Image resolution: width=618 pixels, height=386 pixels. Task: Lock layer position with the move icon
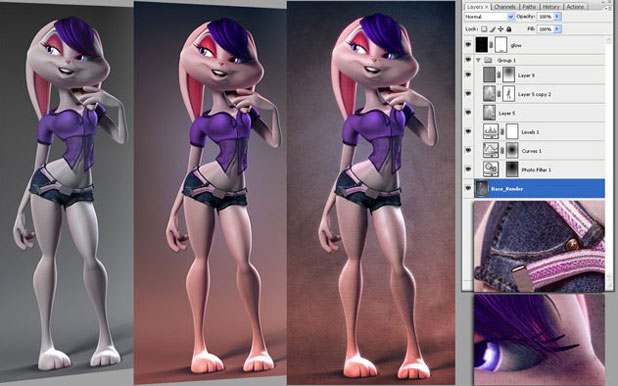coord(501,29)
